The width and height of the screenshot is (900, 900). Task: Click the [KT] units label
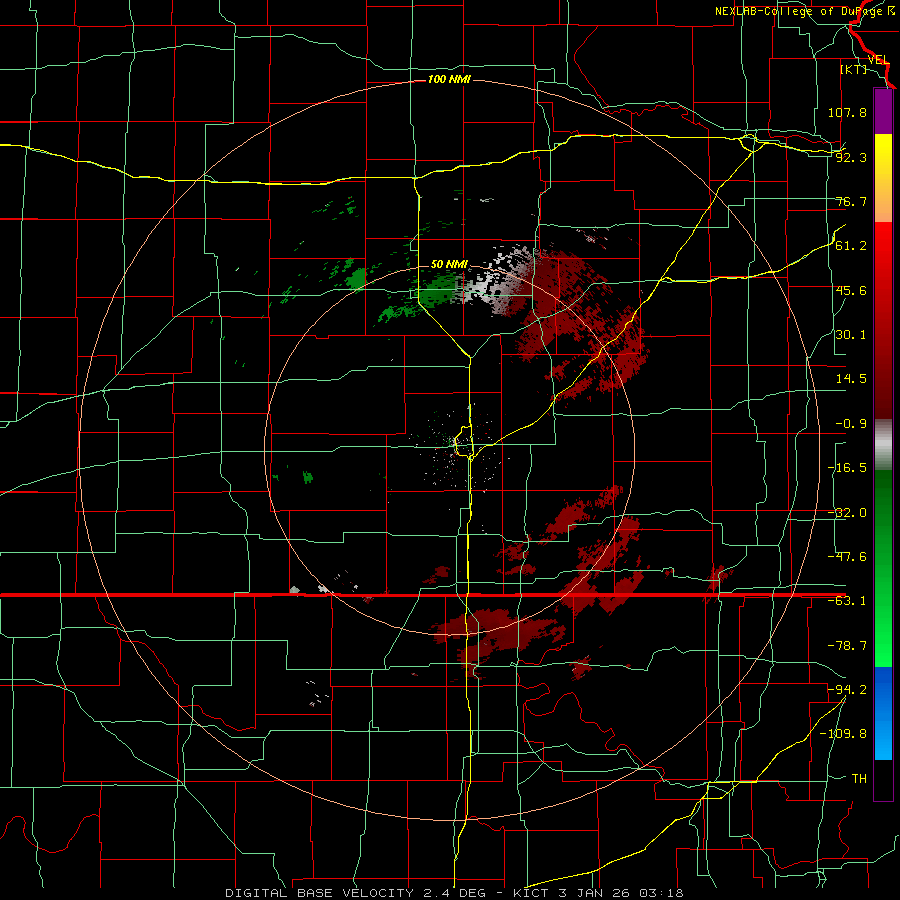(x=854, y=69)
